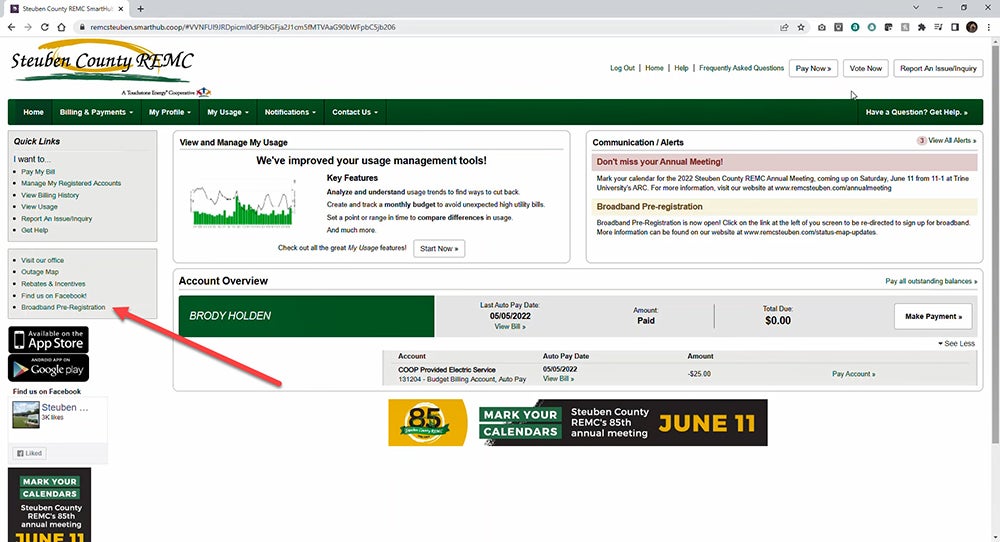Open Chrome three-dot menu
Viewport: 1000px width, 542px height.
tap(989, 27)
